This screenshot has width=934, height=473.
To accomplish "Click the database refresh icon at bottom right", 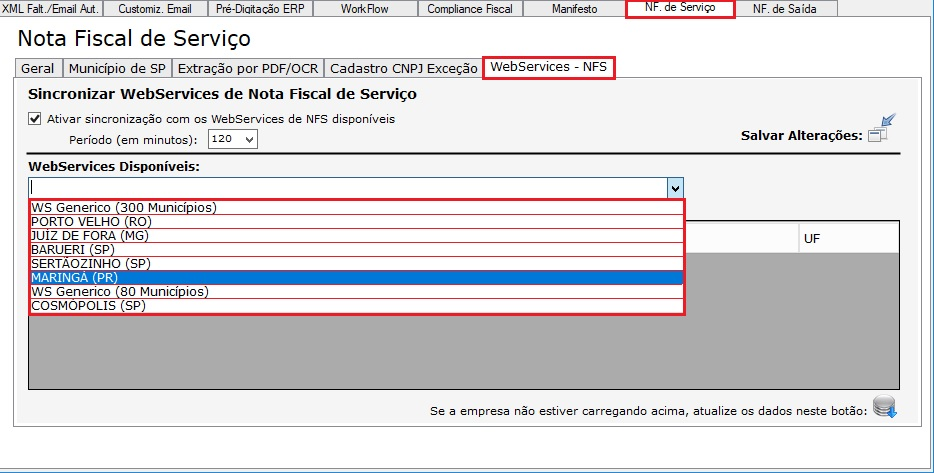I will point(884,408).
